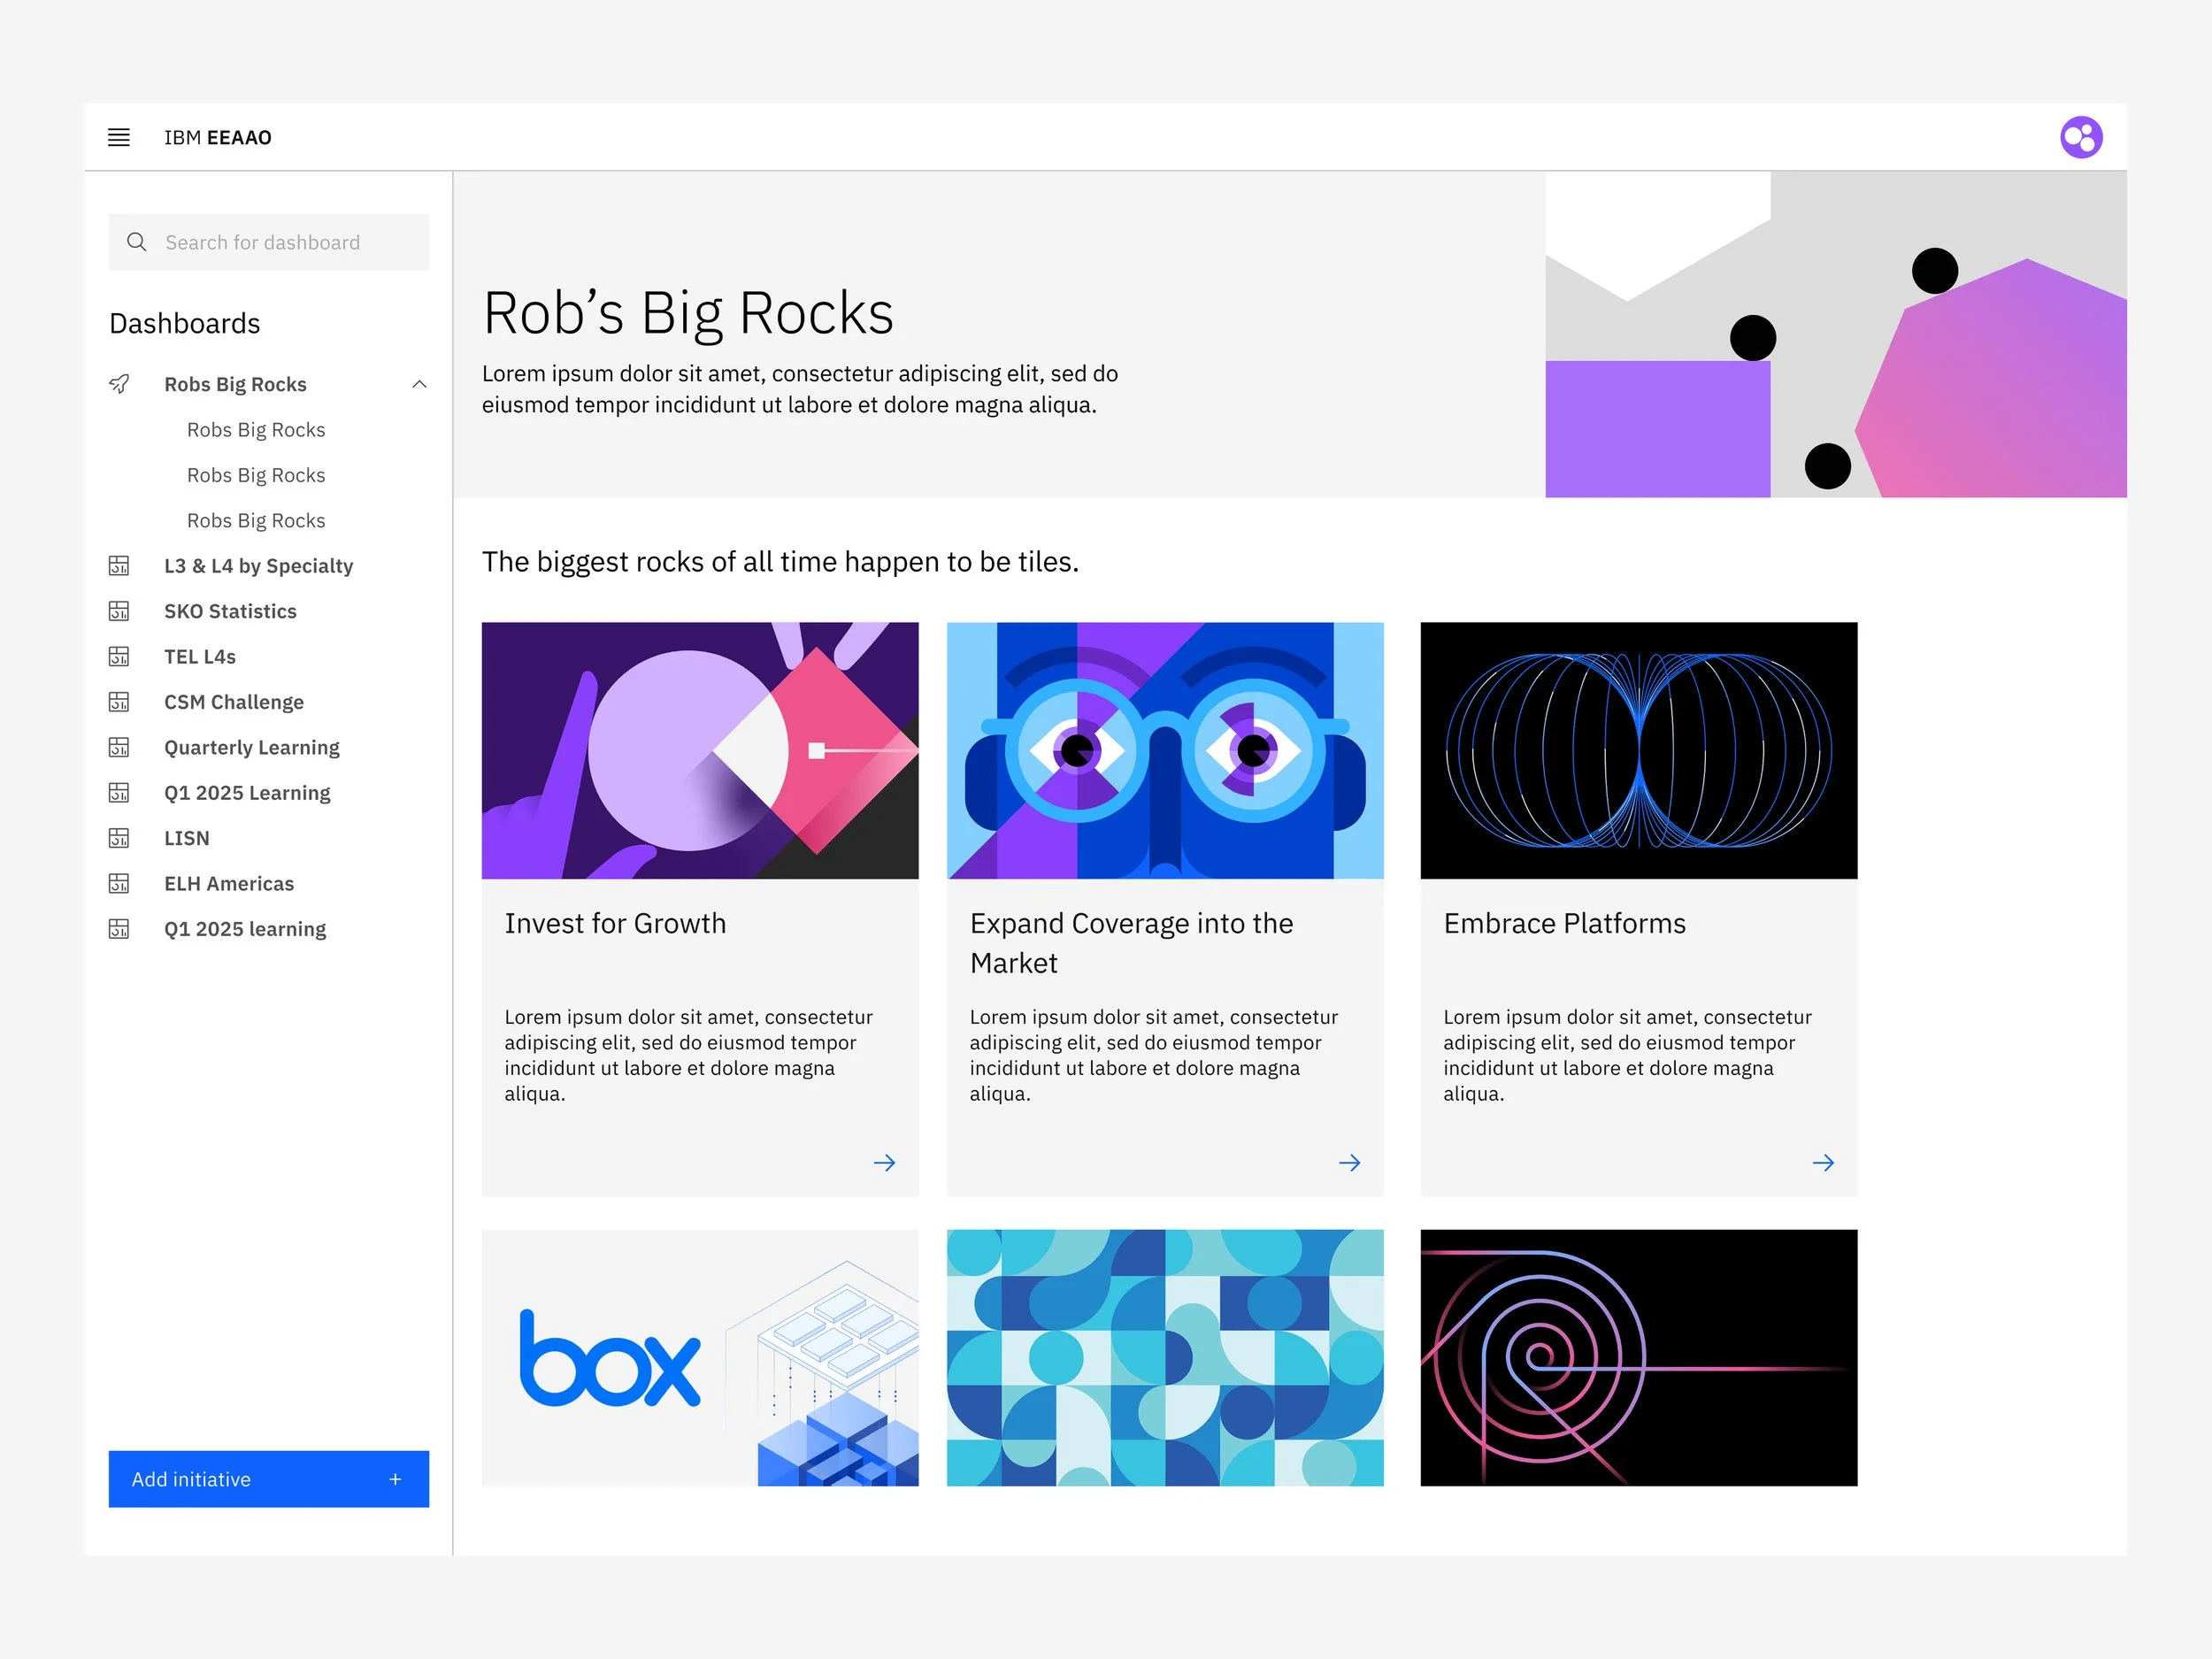Click the purple user avatar icon

pos(2080,137)
